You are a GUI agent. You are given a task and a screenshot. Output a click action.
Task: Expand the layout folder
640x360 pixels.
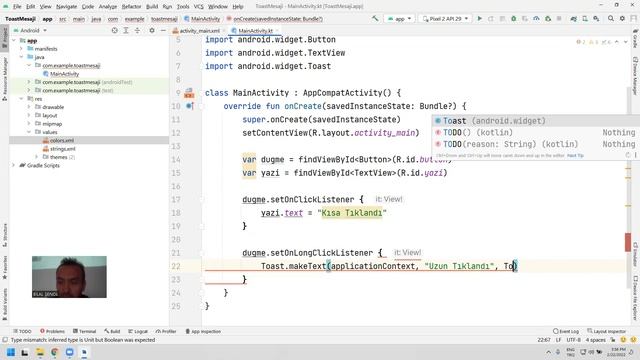tap(29, 116)
